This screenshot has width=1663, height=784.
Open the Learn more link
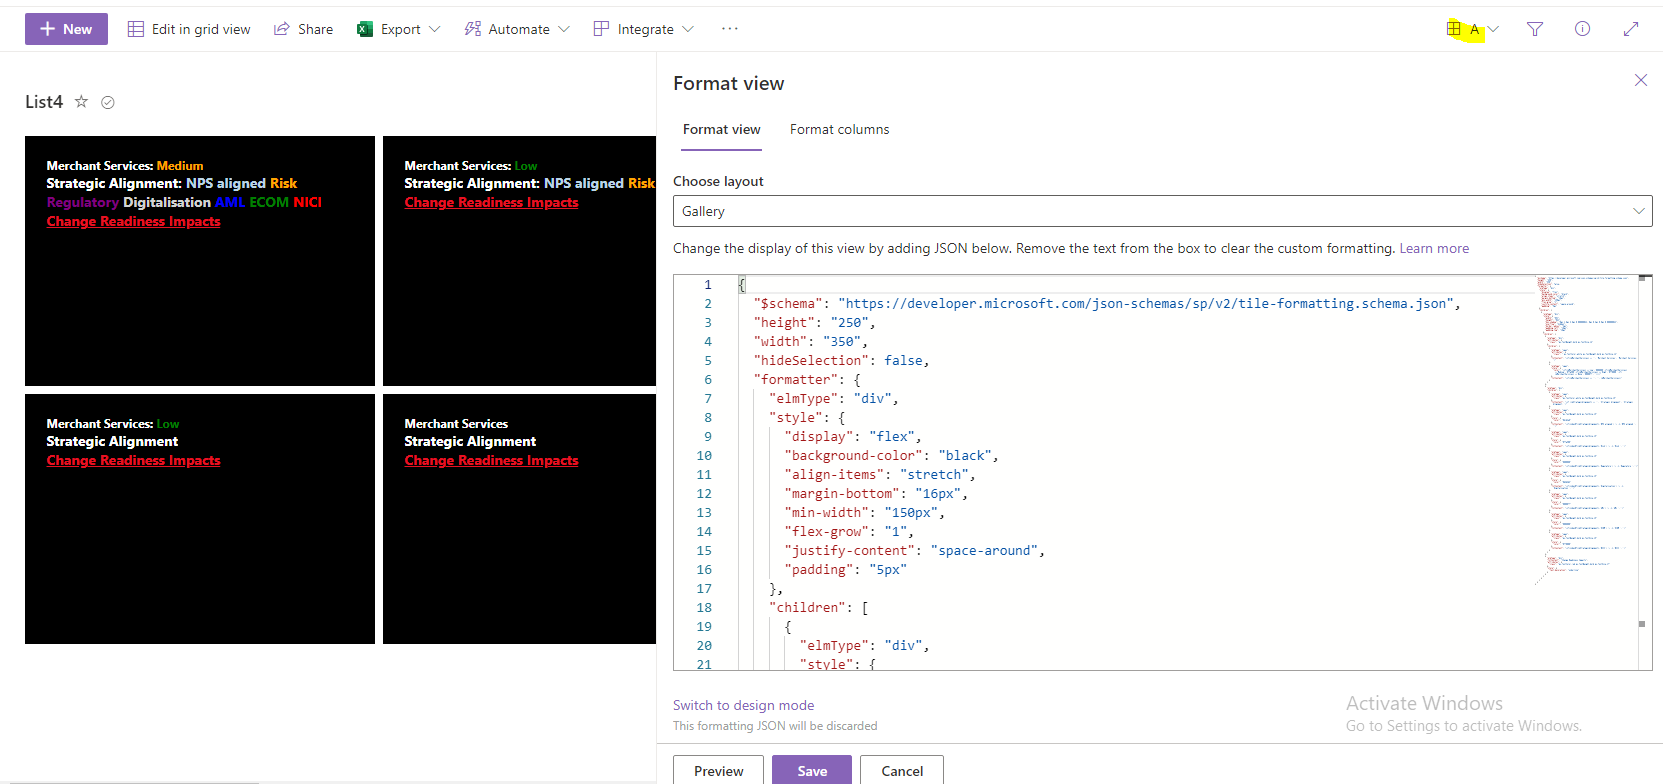tap(1434, 248)
